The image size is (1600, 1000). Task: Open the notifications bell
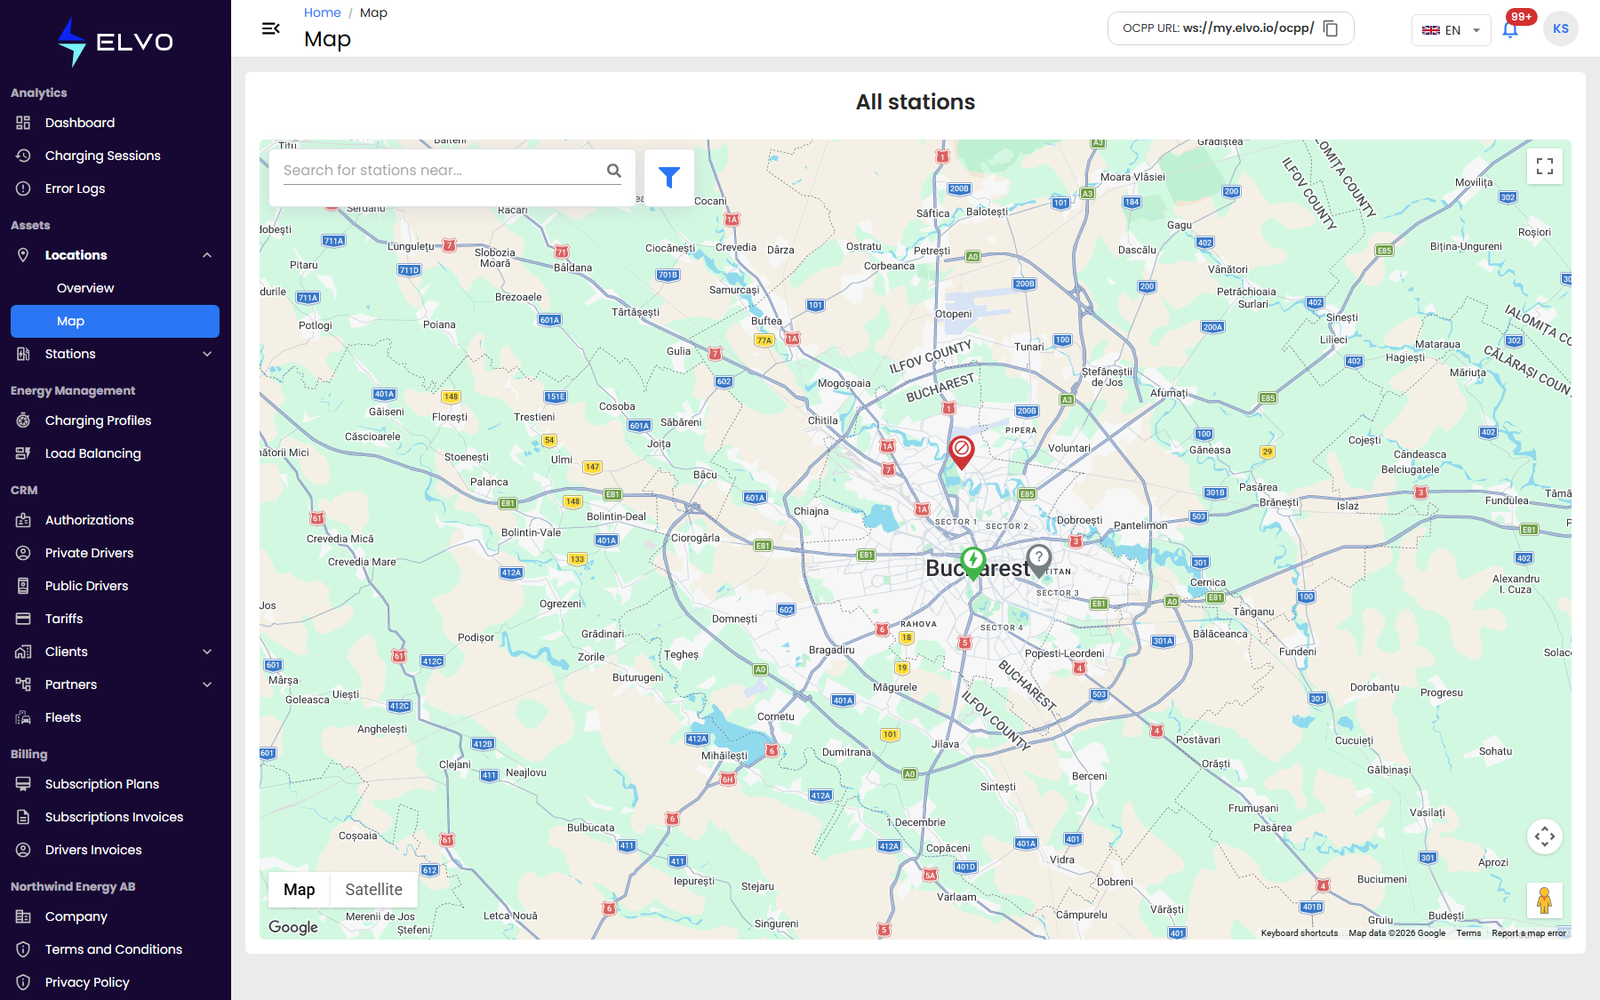click(x=1510, y=29)
